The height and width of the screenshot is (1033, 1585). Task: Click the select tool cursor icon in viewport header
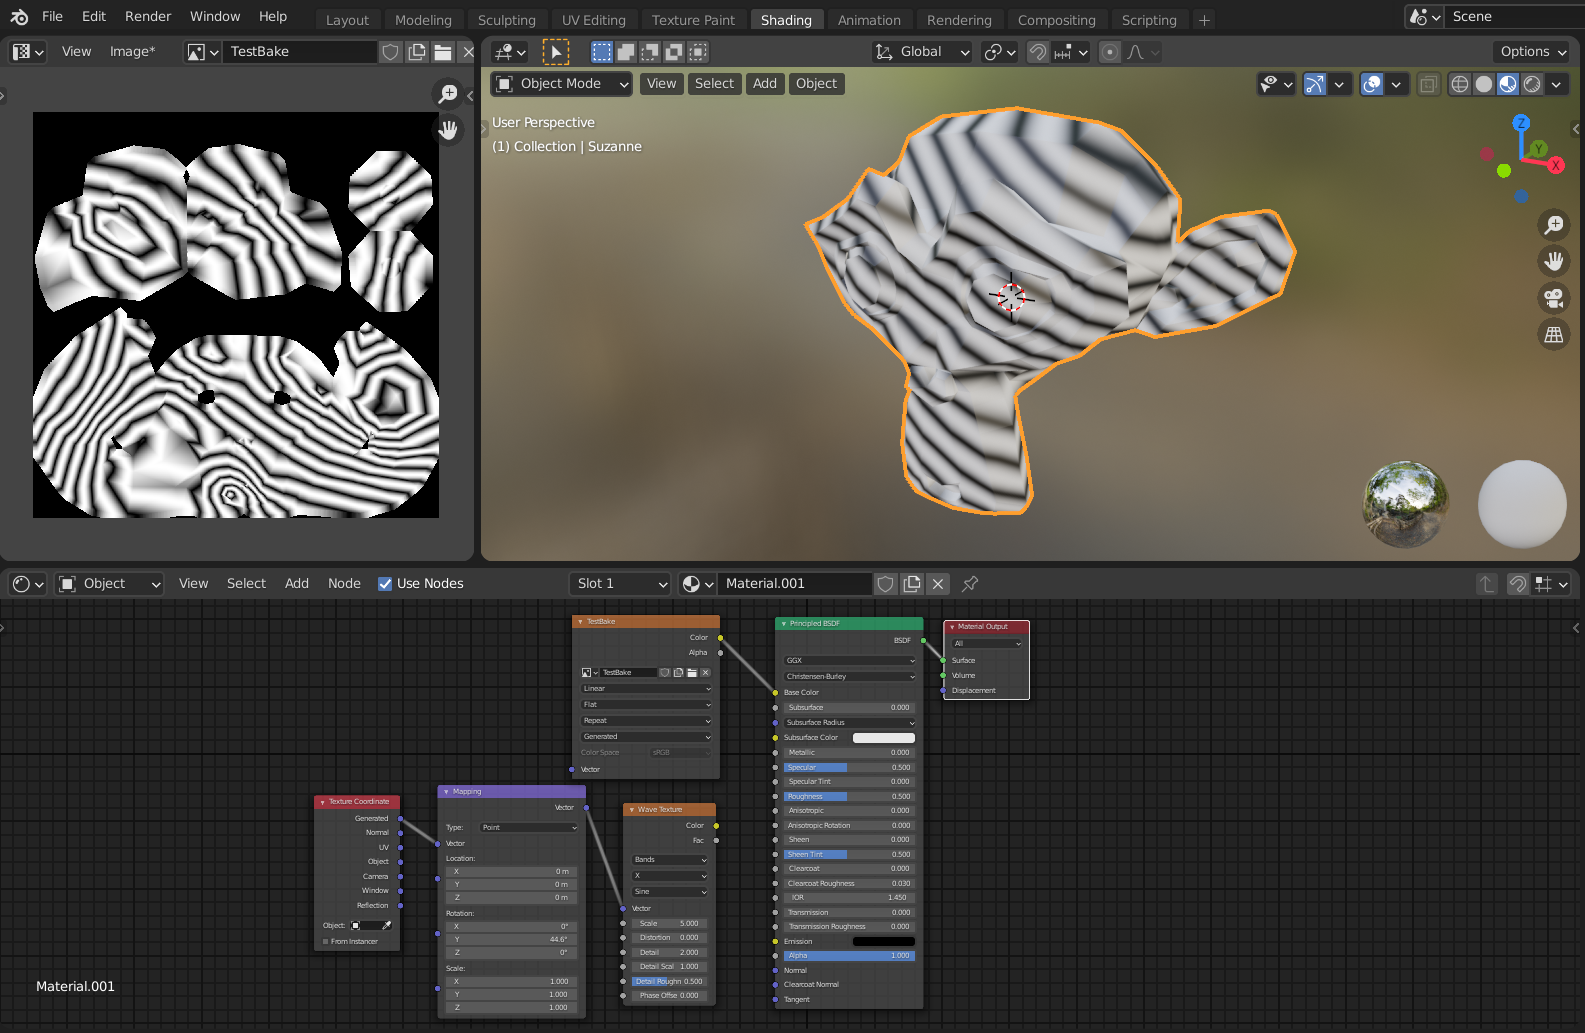pos(556,52)
